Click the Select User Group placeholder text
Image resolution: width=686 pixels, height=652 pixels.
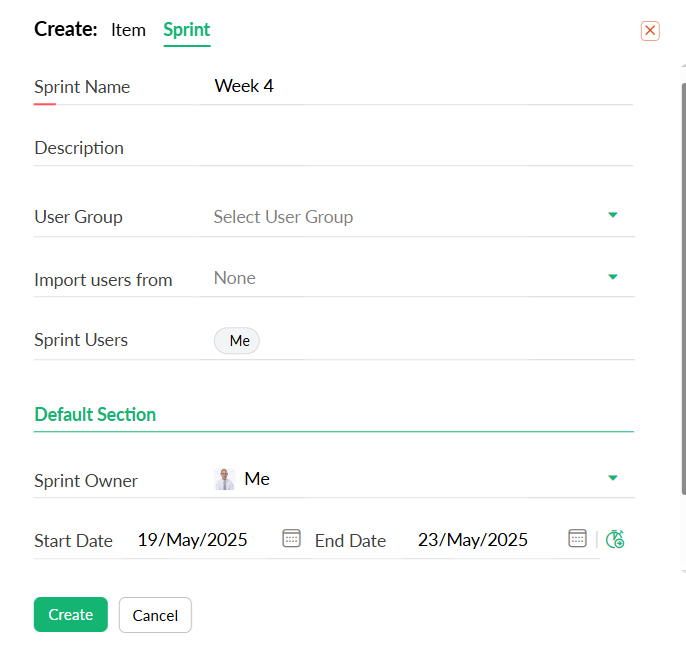pos(283,217)
